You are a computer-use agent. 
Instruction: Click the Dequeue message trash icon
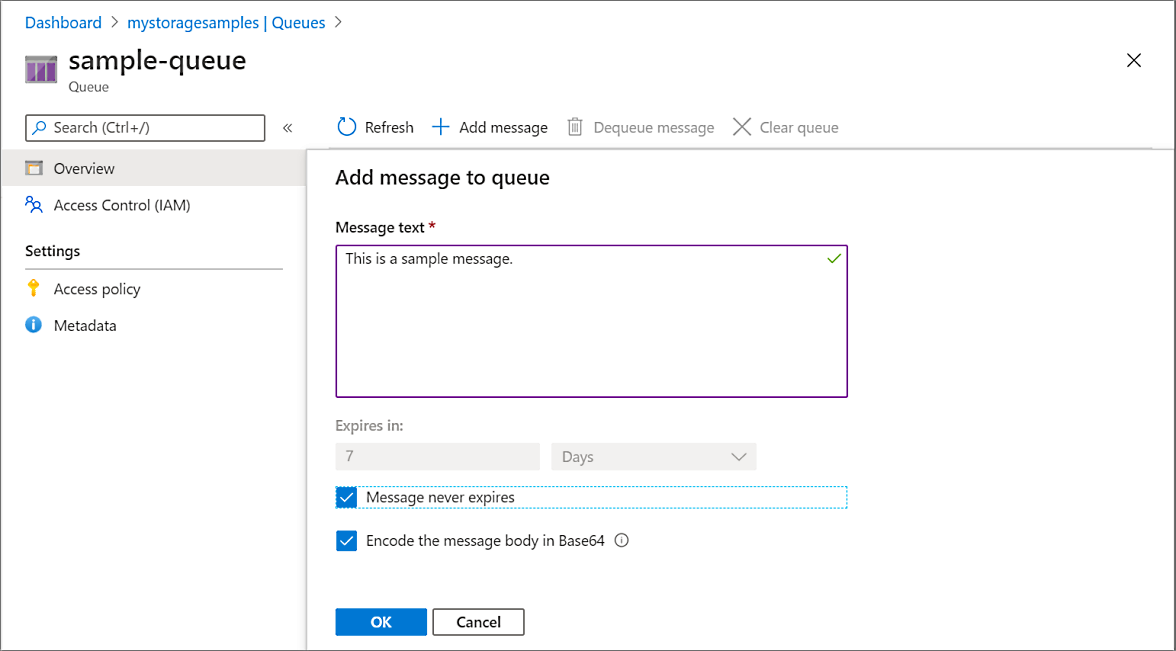pyautogui.click(x=574, y=127)
